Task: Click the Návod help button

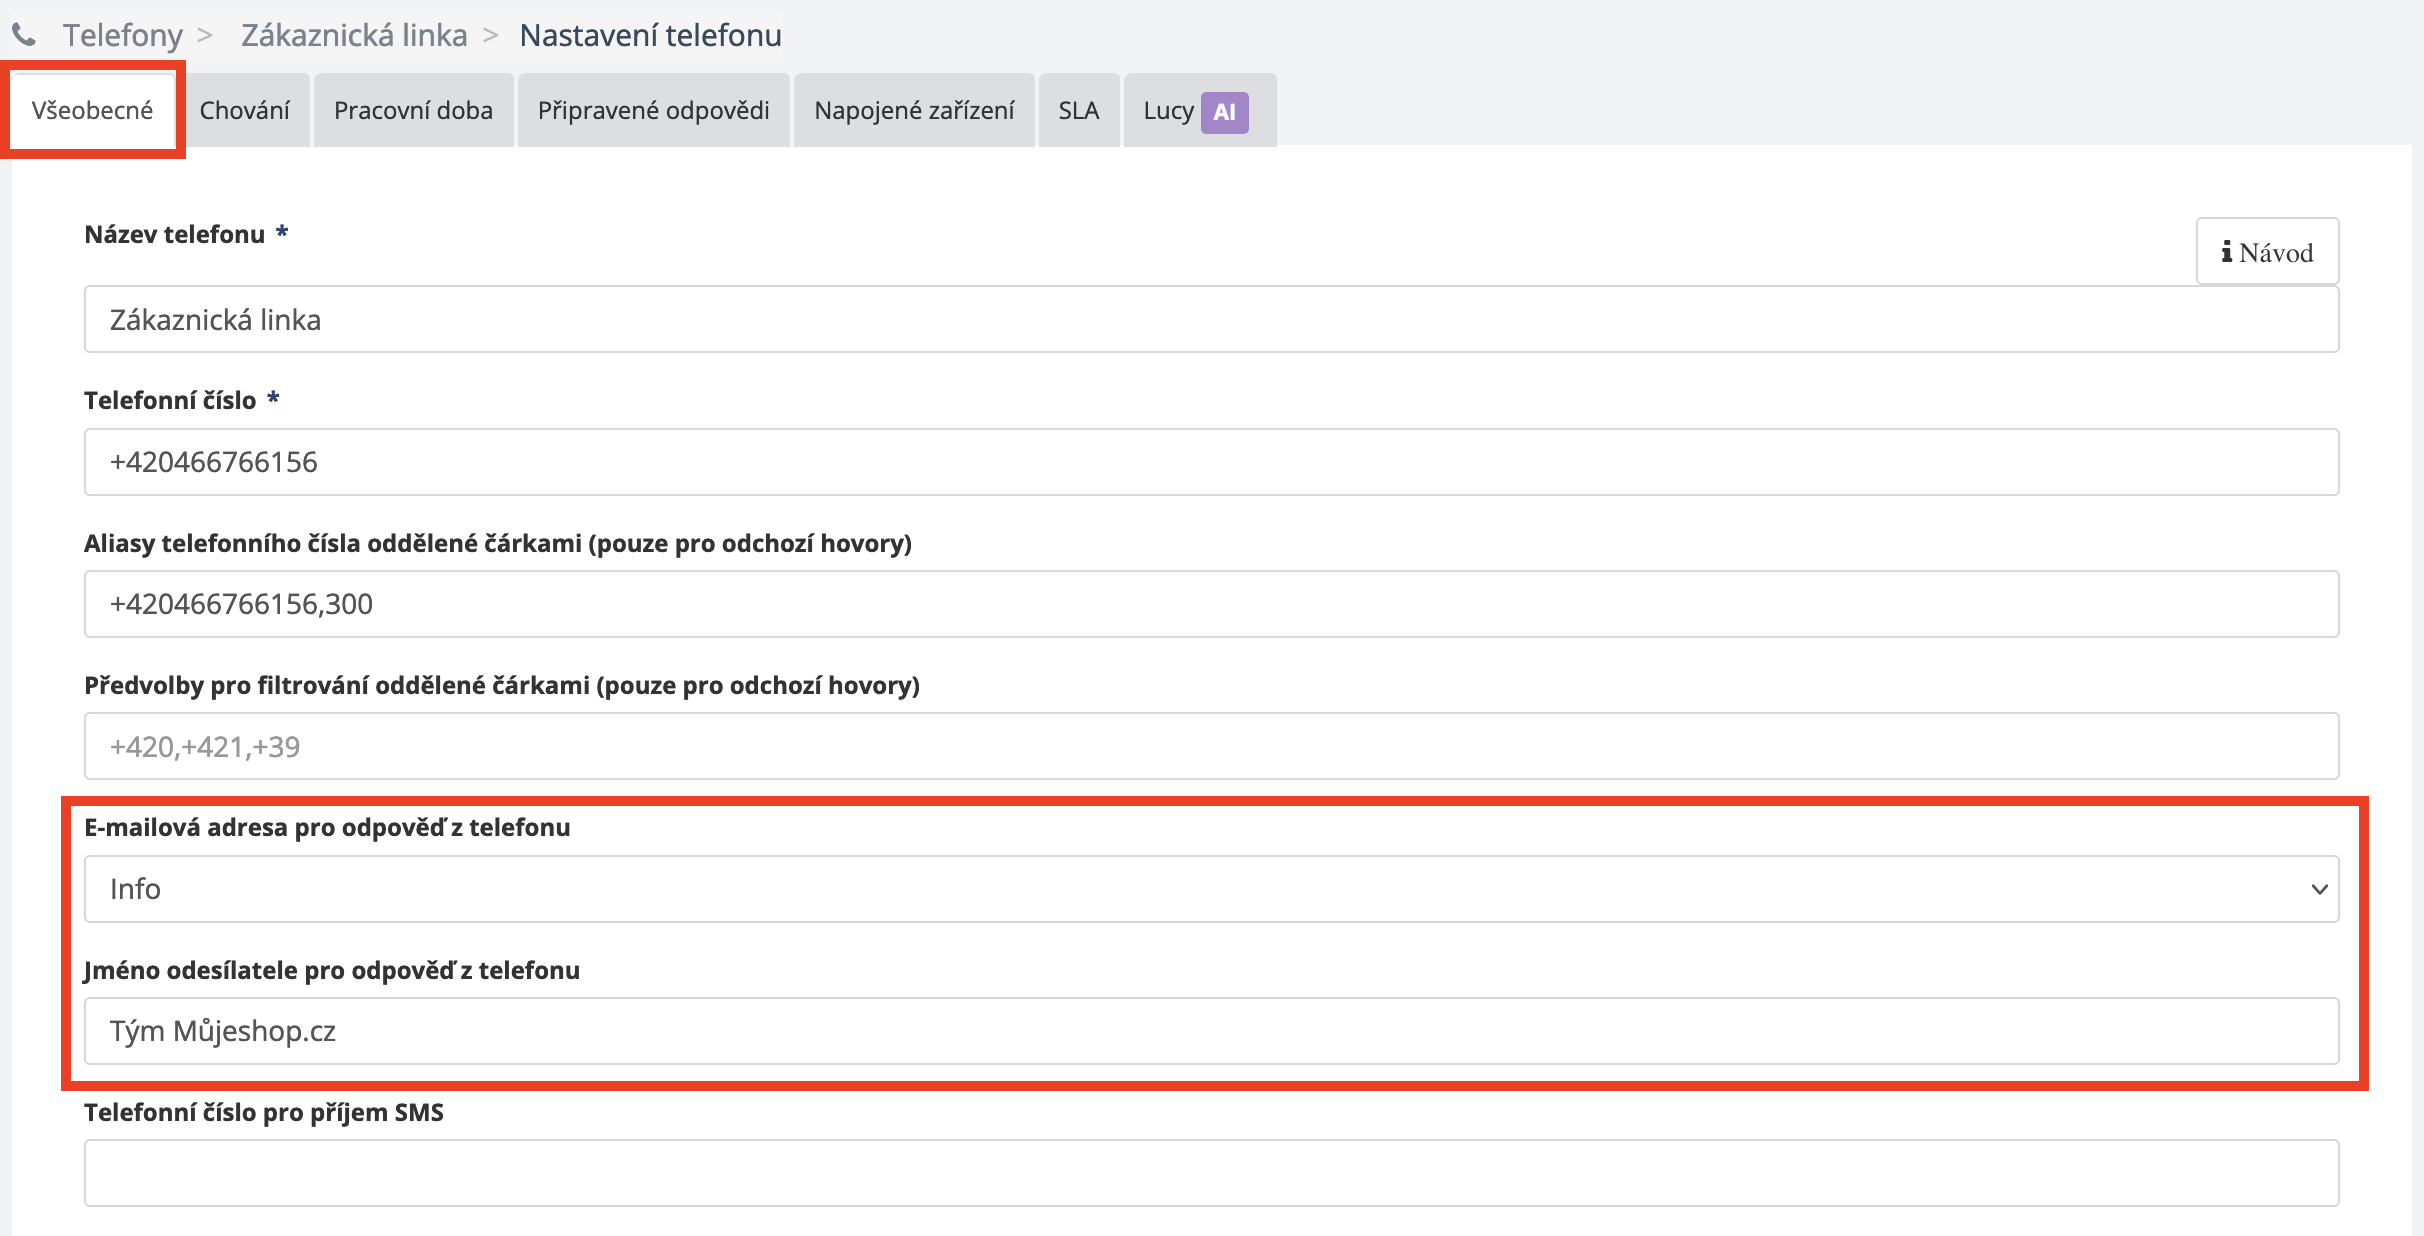Action: pos(2266,252)
